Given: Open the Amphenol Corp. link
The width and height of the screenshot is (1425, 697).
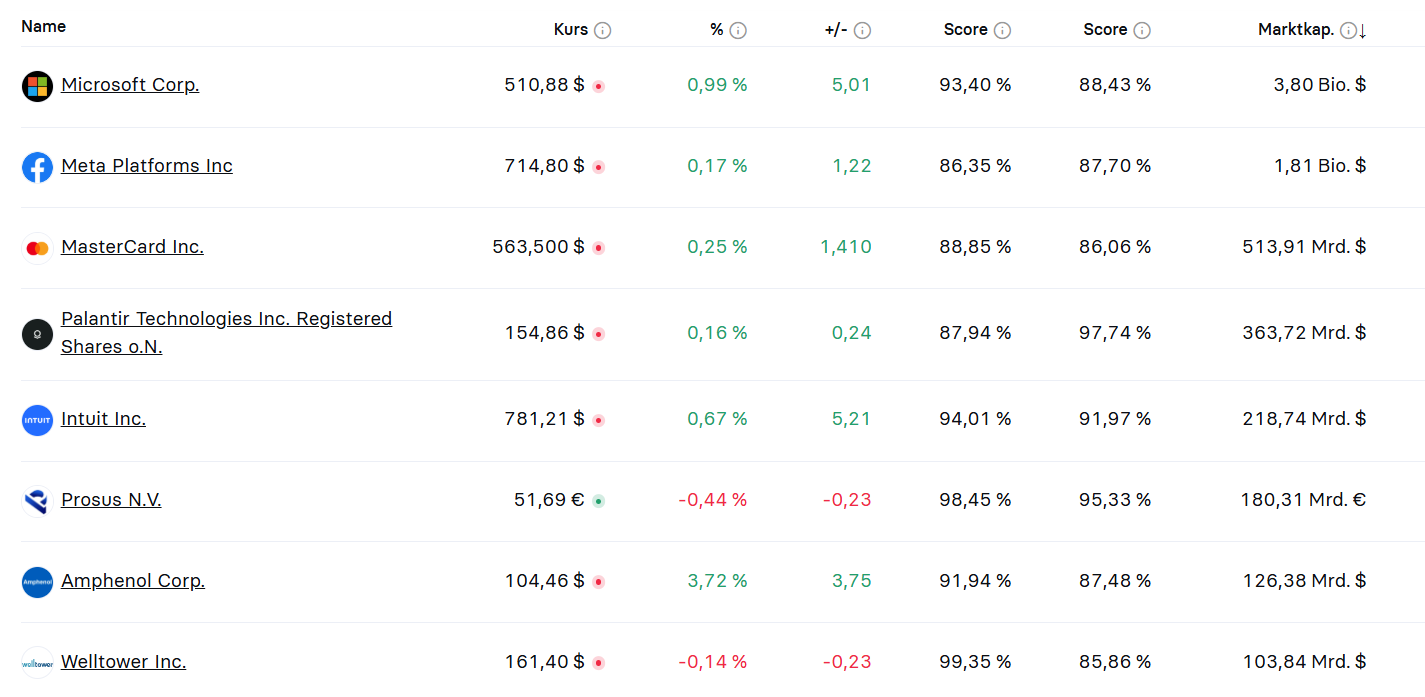Looking at the screenshot, I should pyautogui.click(x=133, y=581).
